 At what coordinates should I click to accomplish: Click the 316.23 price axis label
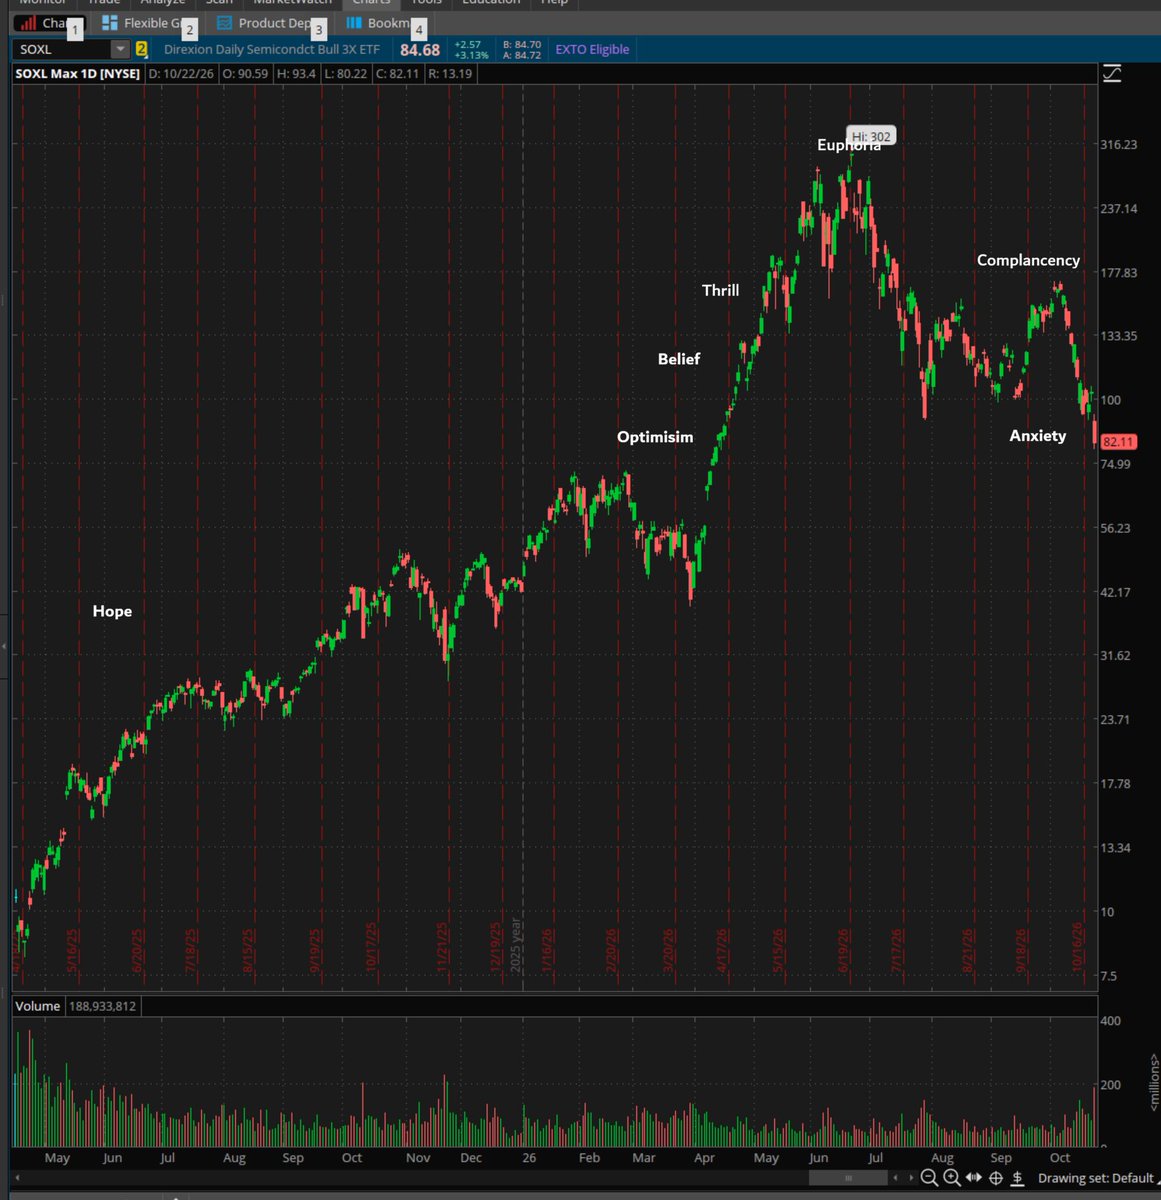click(x=1118, y=145)
